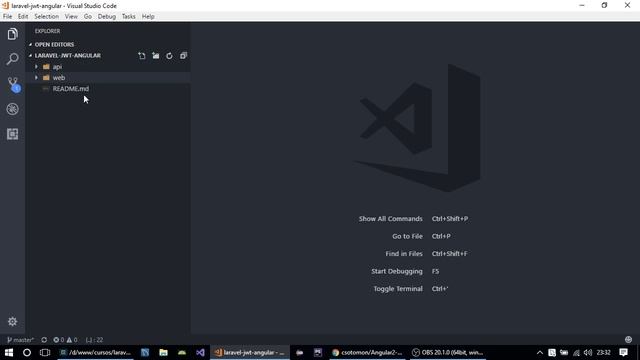Image resolution: width=640 pixels, height=360 pixels.
Task: Expand the web folder
Action: (x=108, y=78)
